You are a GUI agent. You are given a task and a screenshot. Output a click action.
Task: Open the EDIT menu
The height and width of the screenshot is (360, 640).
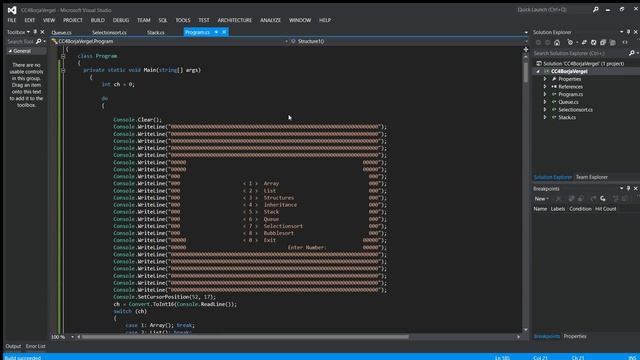pos(30,20)
